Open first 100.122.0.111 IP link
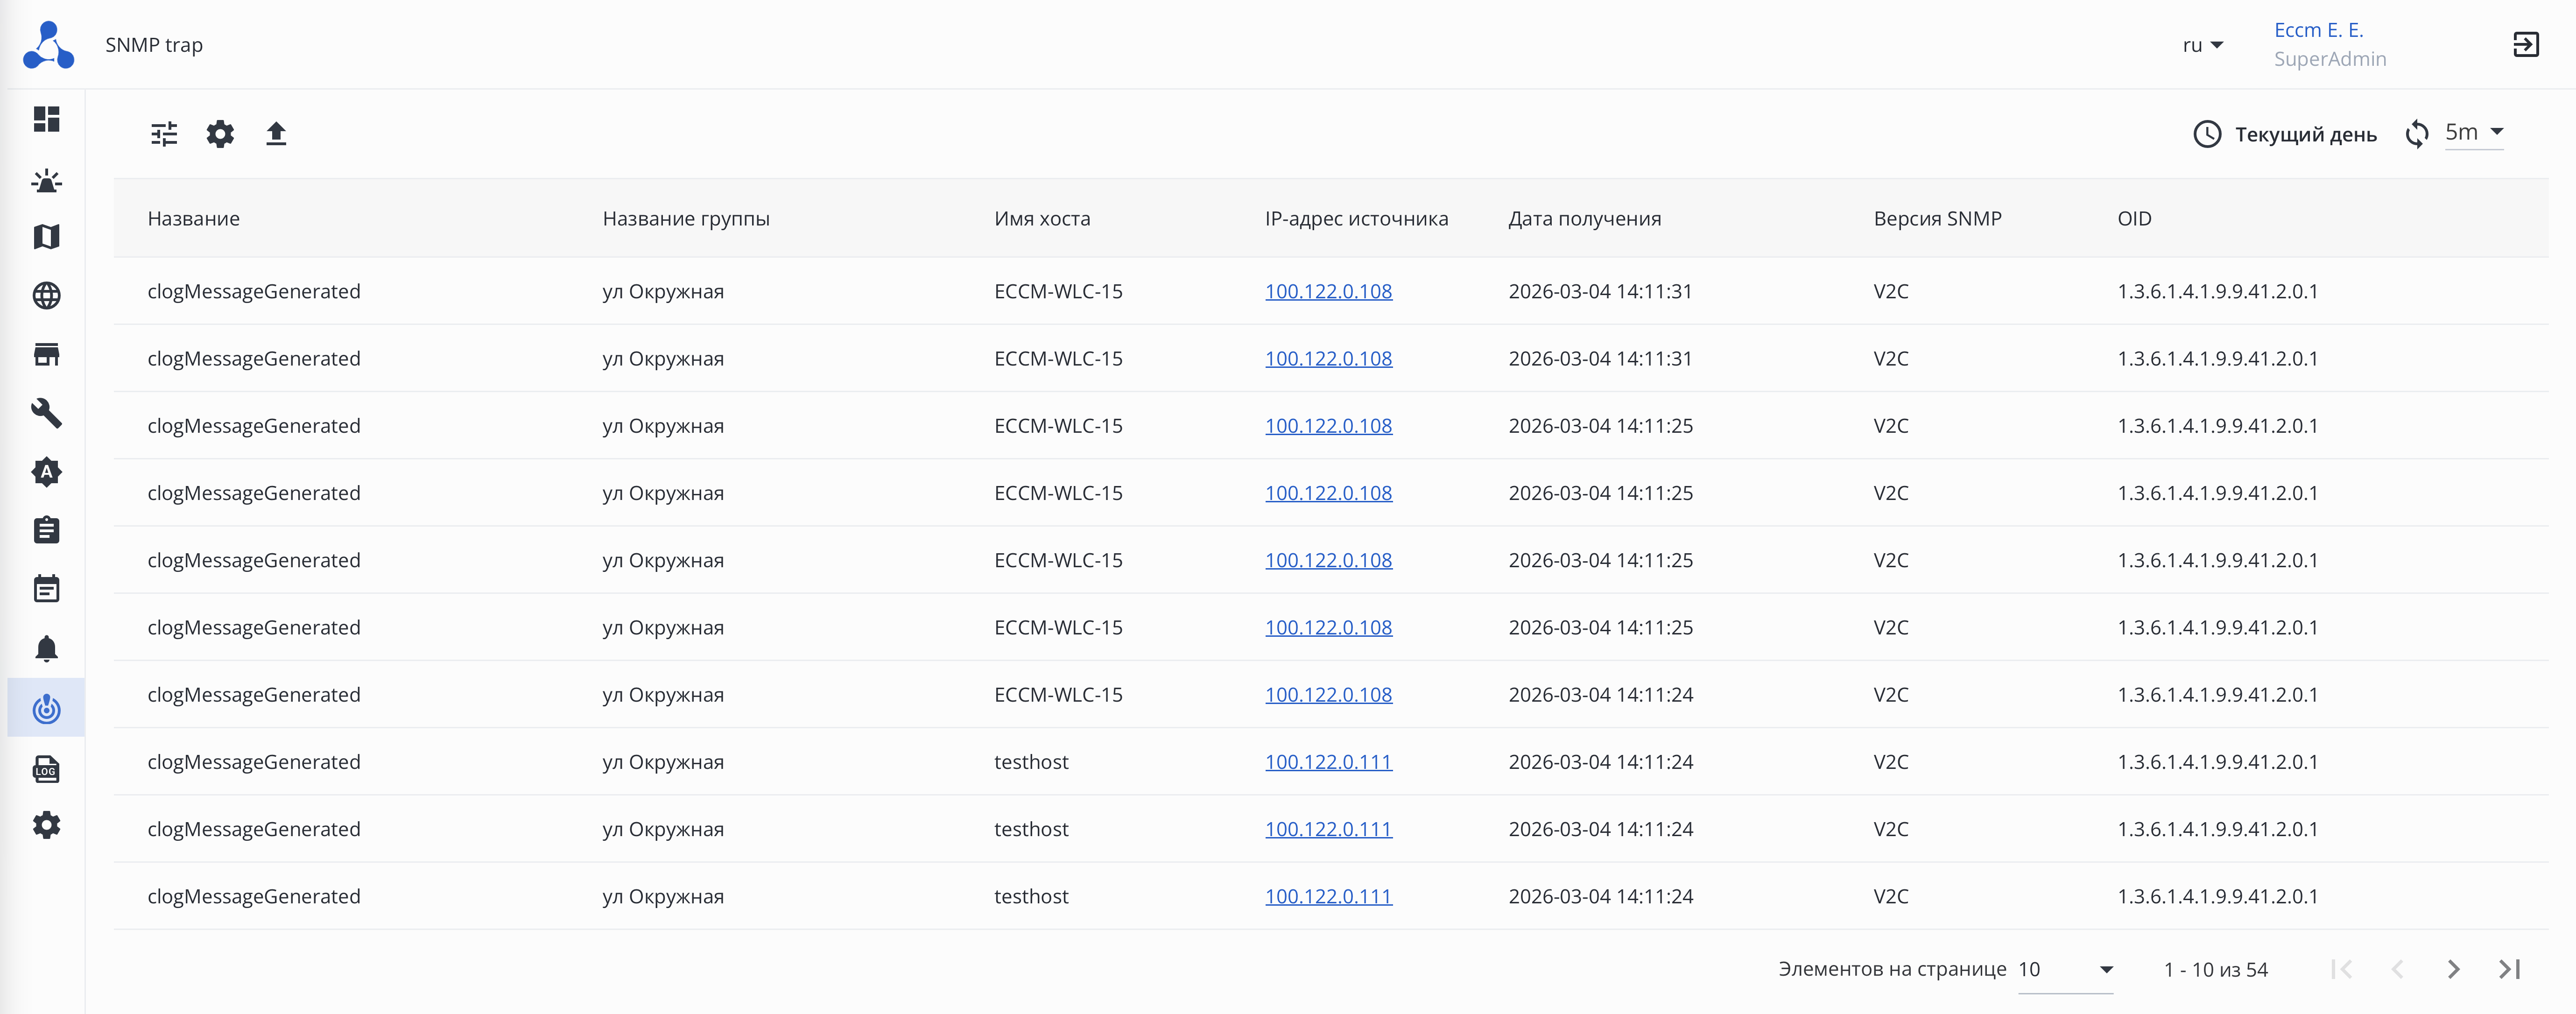 pos(1328,762)
